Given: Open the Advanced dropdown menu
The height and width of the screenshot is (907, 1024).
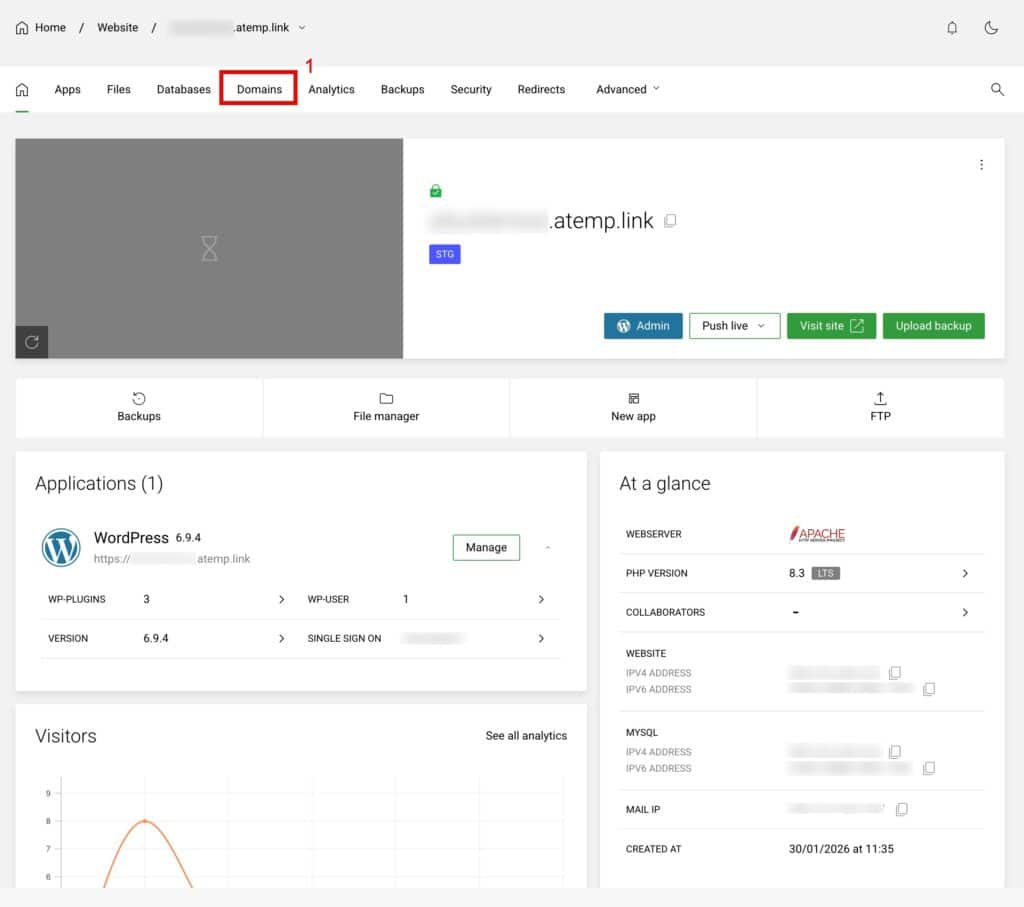Looking at the screenshot, I should coord(628,89).
